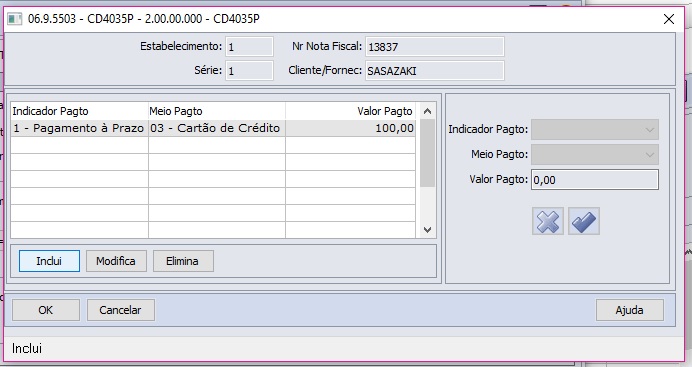Click the table scroll down arrow
The height and width of the screenshot is (367, 692).
click(x=427, y=230)
